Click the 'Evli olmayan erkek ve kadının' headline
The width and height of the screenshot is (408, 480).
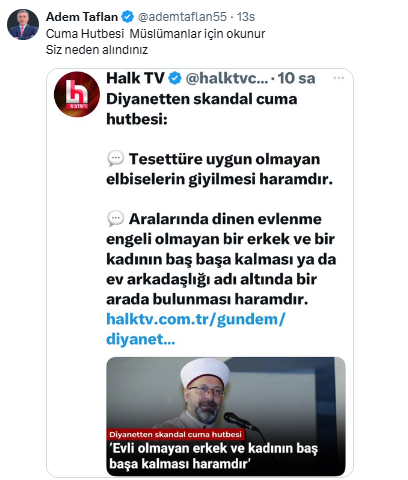pyautogui.click(x=213, y=456)
